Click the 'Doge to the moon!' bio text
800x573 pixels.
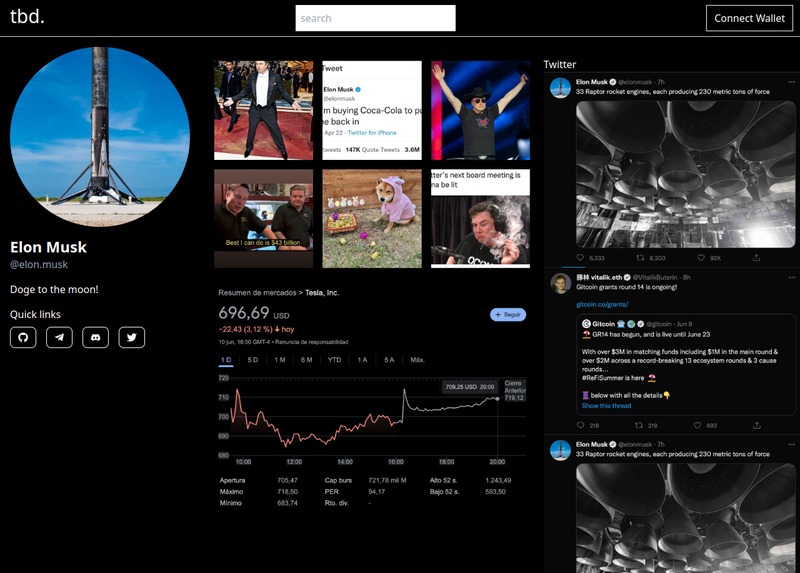(54, 289)
